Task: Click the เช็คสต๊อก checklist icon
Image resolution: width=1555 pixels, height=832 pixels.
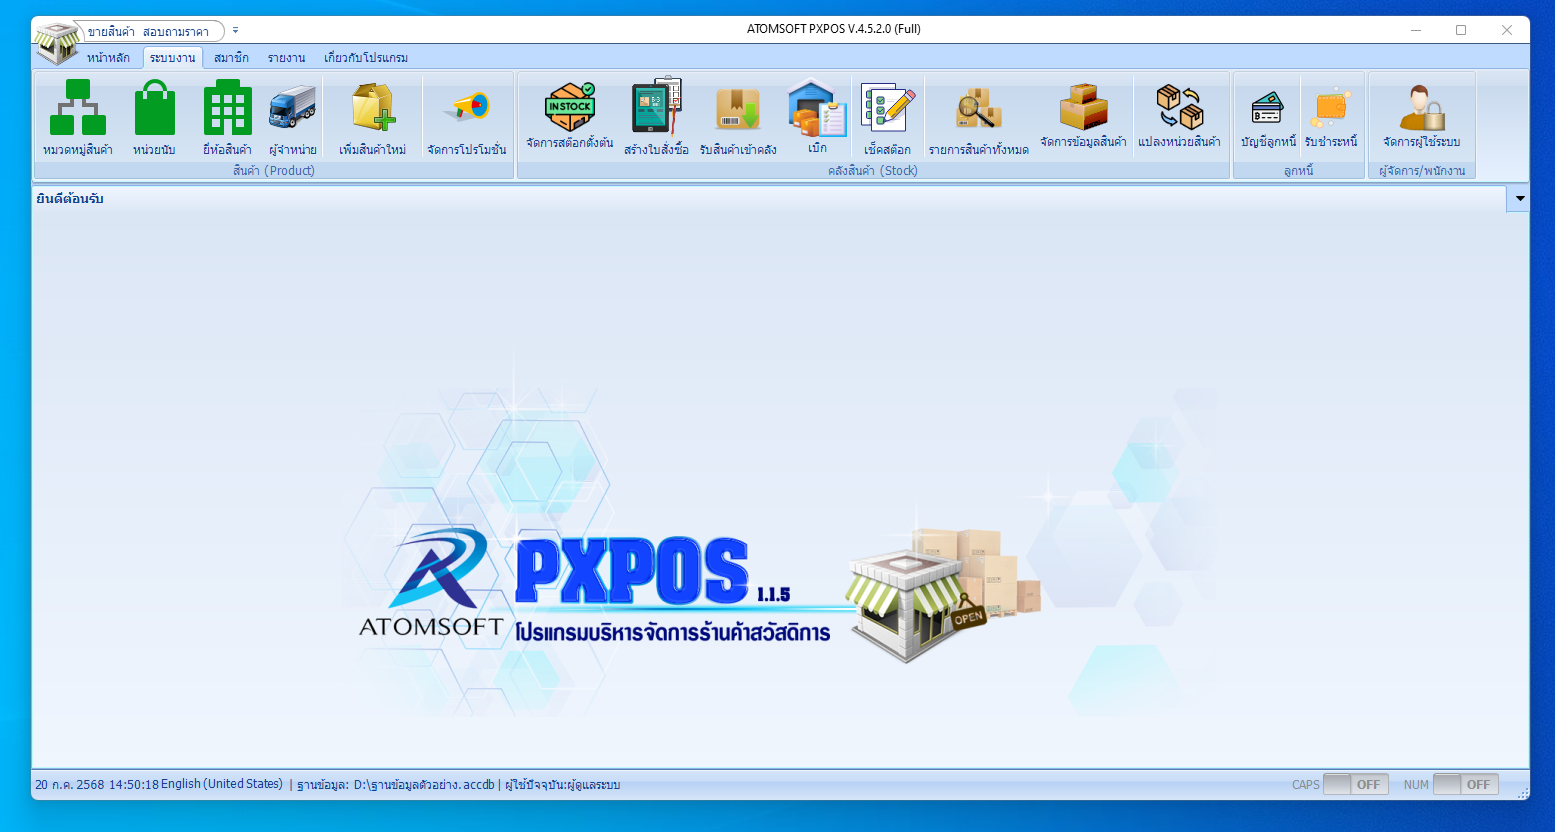Action: tap(887, 109)
